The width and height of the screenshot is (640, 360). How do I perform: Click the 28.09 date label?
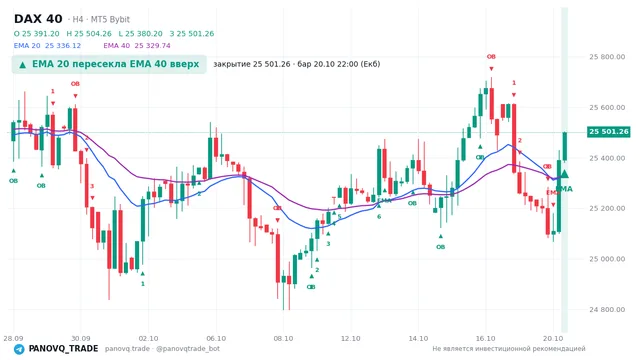(13, 338)
